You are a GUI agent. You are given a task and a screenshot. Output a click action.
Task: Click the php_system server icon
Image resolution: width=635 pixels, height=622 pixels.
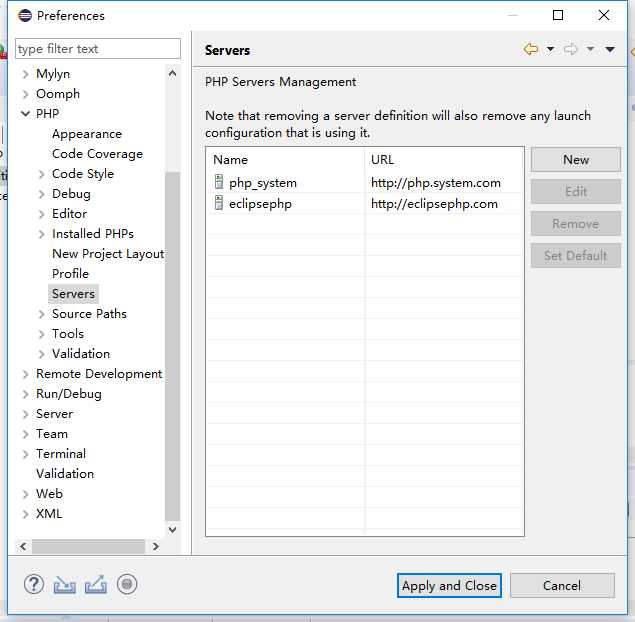pyautogui.click(x=219, y=182)
